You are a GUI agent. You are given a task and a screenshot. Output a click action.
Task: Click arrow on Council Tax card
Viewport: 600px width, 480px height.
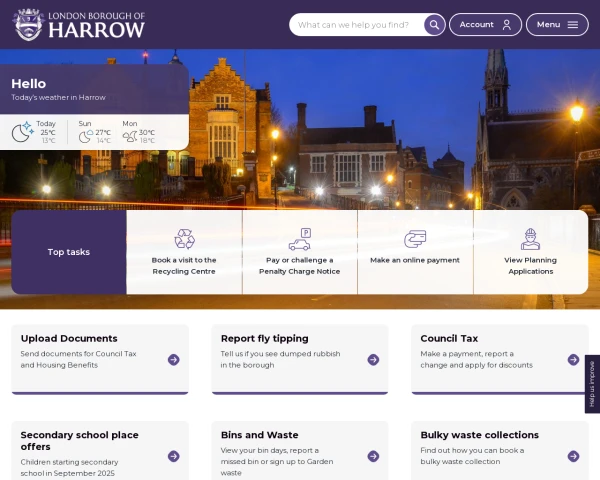tap(573, 360)
